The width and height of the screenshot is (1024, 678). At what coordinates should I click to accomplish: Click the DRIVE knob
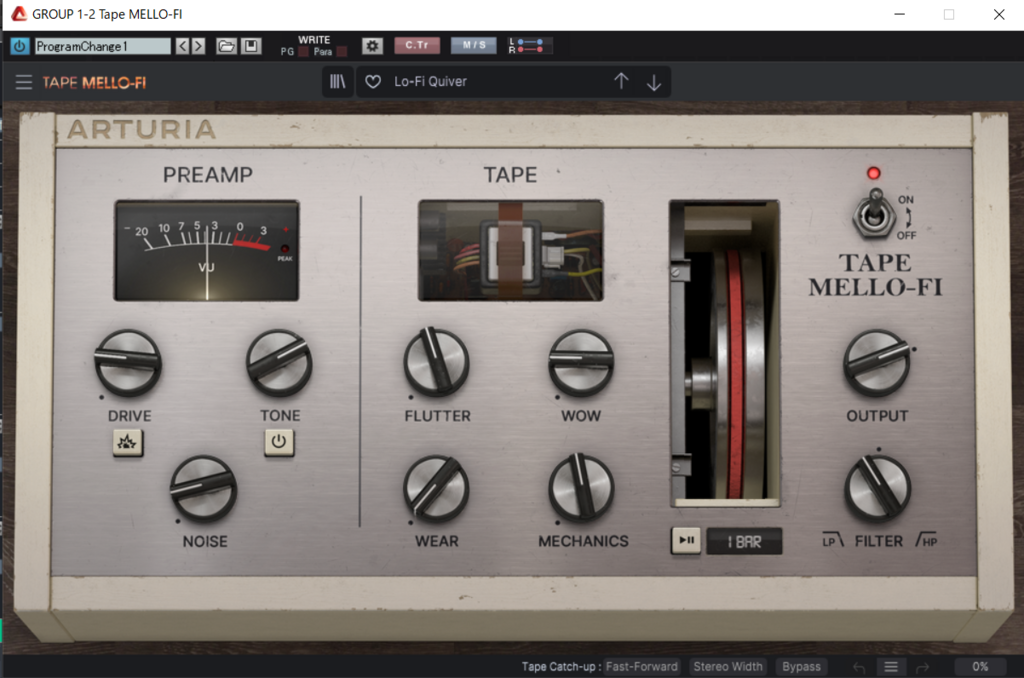tap(128, 363)
